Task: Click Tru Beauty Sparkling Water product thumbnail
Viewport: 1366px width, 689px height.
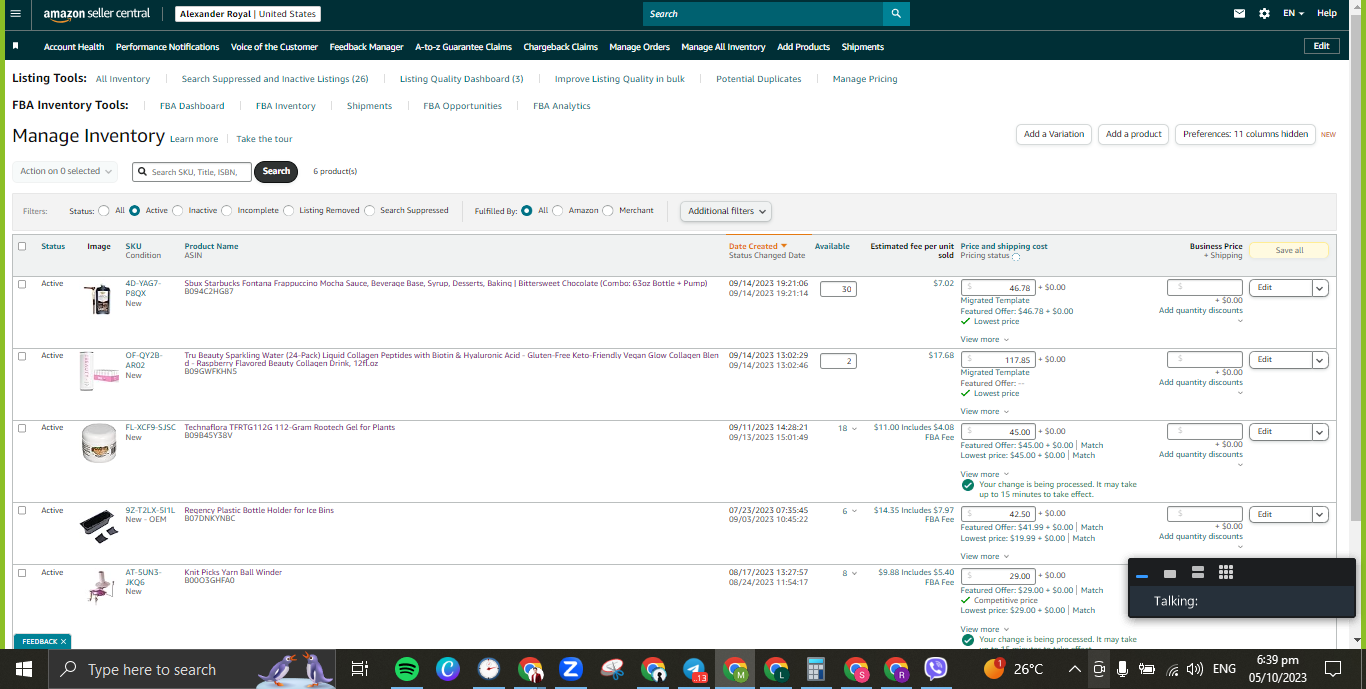Action: point(99,371)
